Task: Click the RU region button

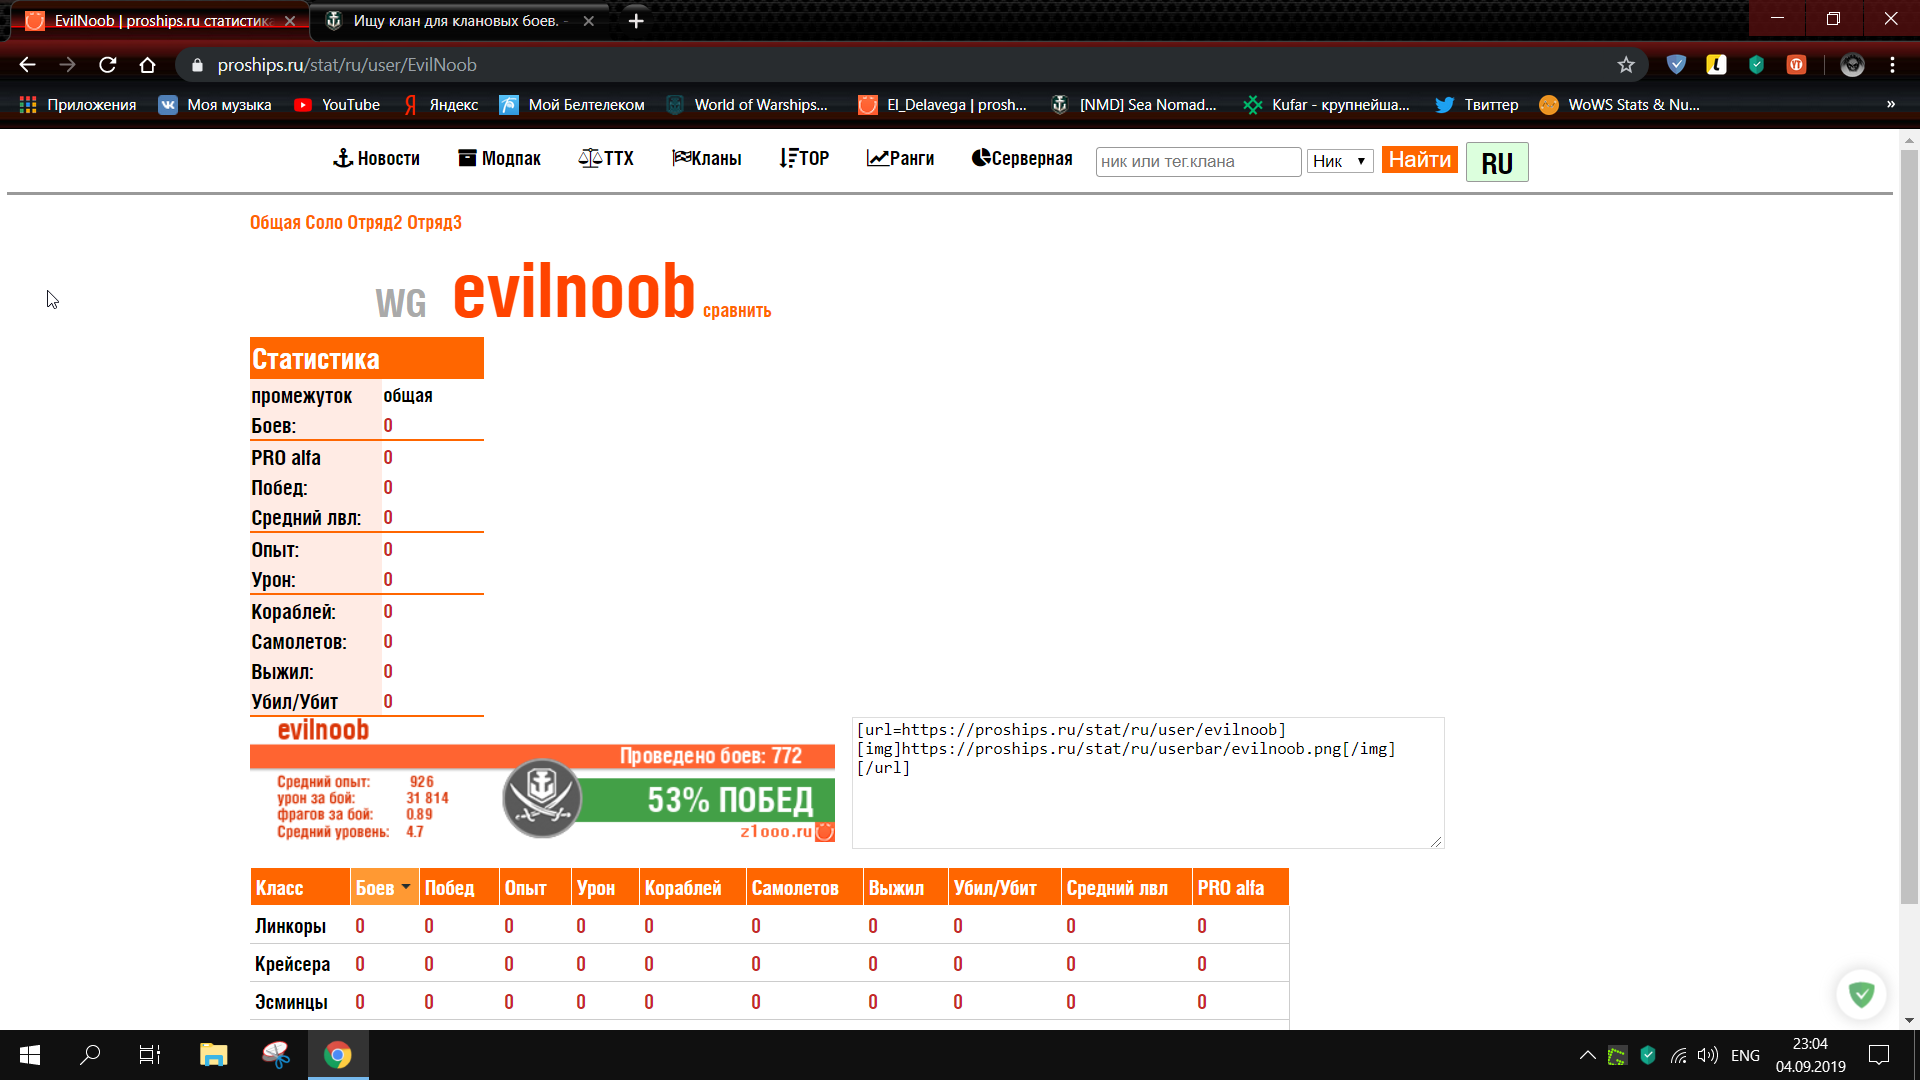Action: 1496,162
